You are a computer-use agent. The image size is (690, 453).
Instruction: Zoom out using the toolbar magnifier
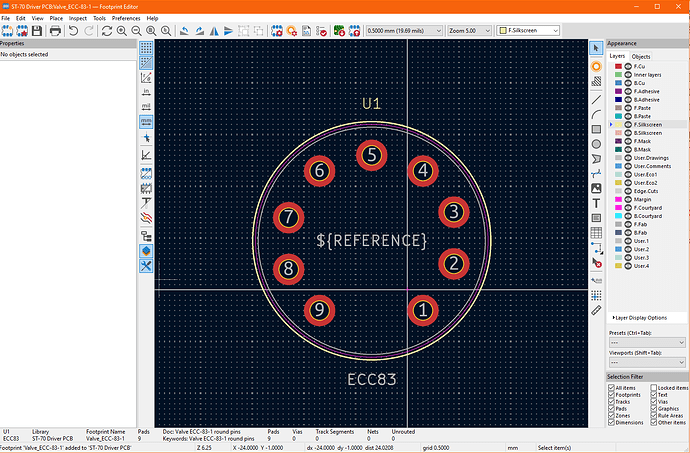point(136,30)
